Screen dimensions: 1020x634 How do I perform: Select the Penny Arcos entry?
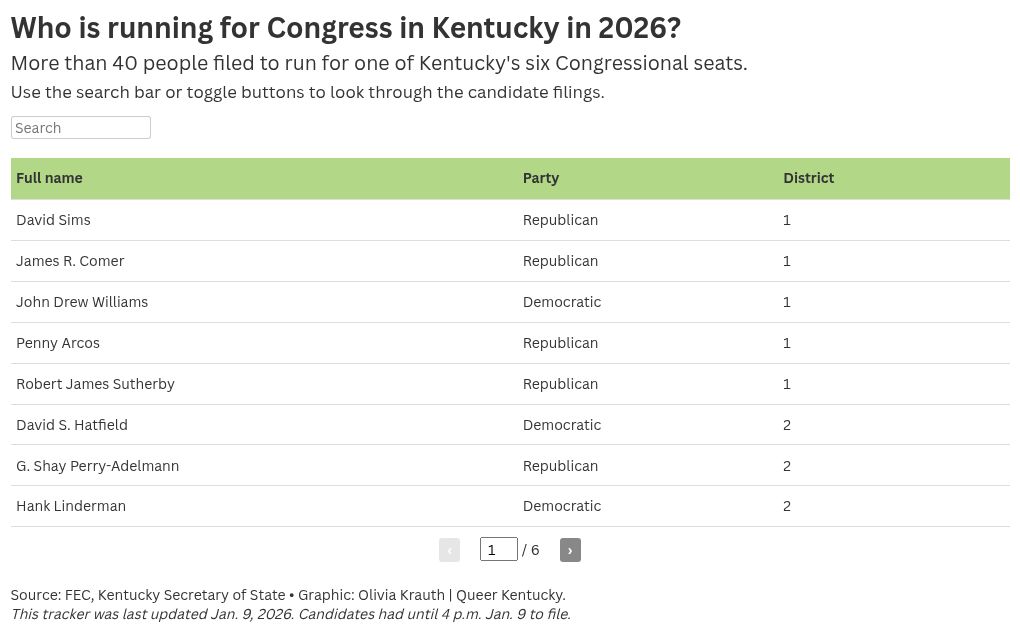coord(510,343)
